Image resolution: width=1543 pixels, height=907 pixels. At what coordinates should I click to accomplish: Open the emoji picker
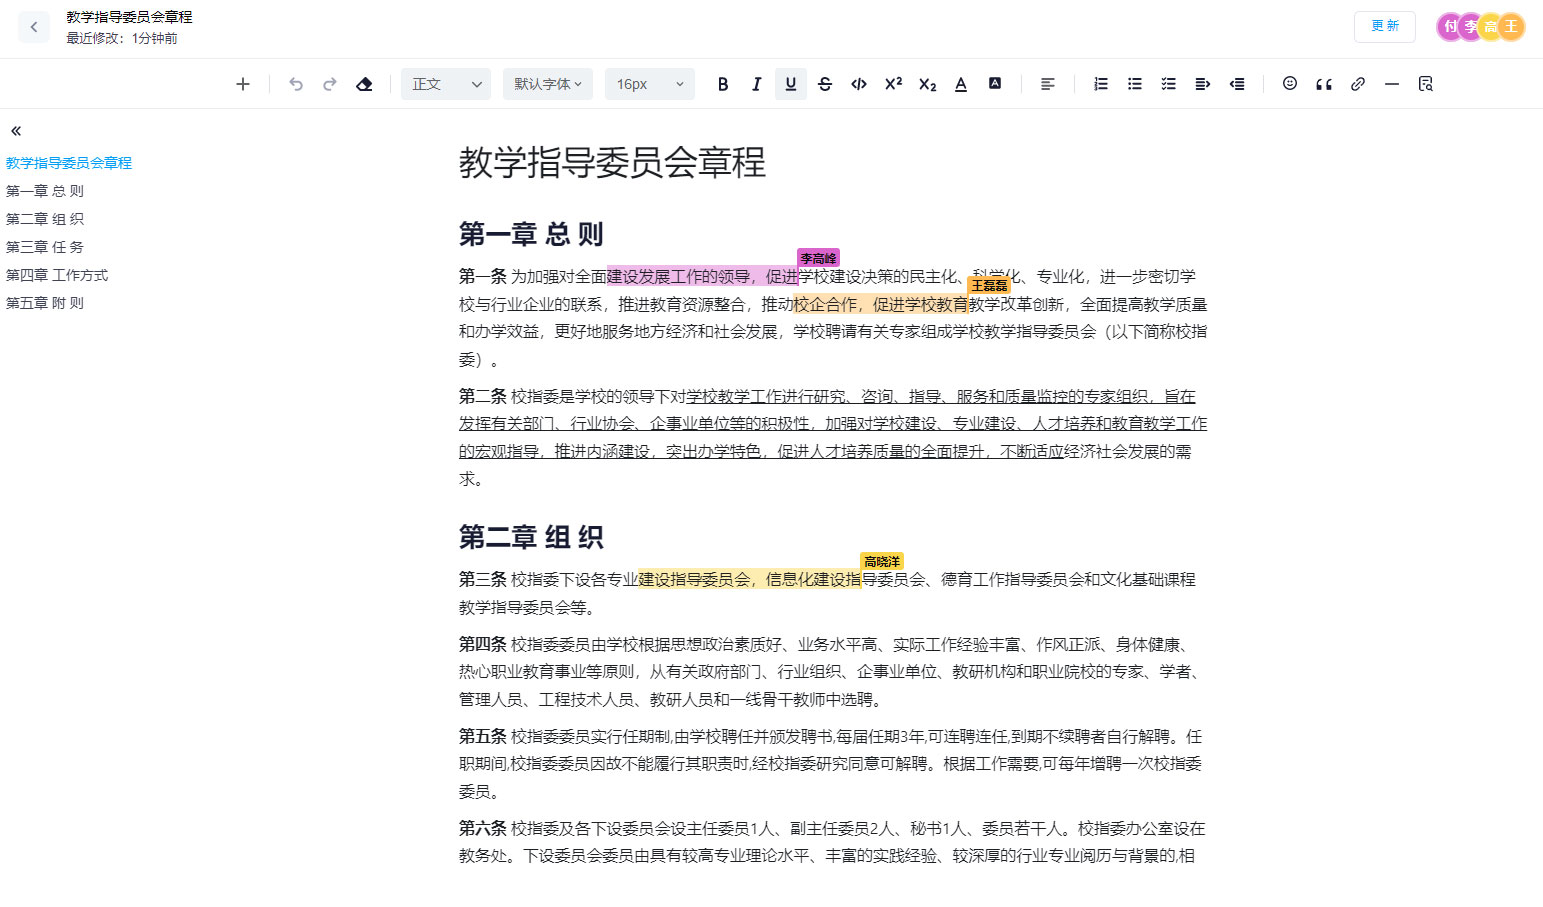pos(1290,84)
